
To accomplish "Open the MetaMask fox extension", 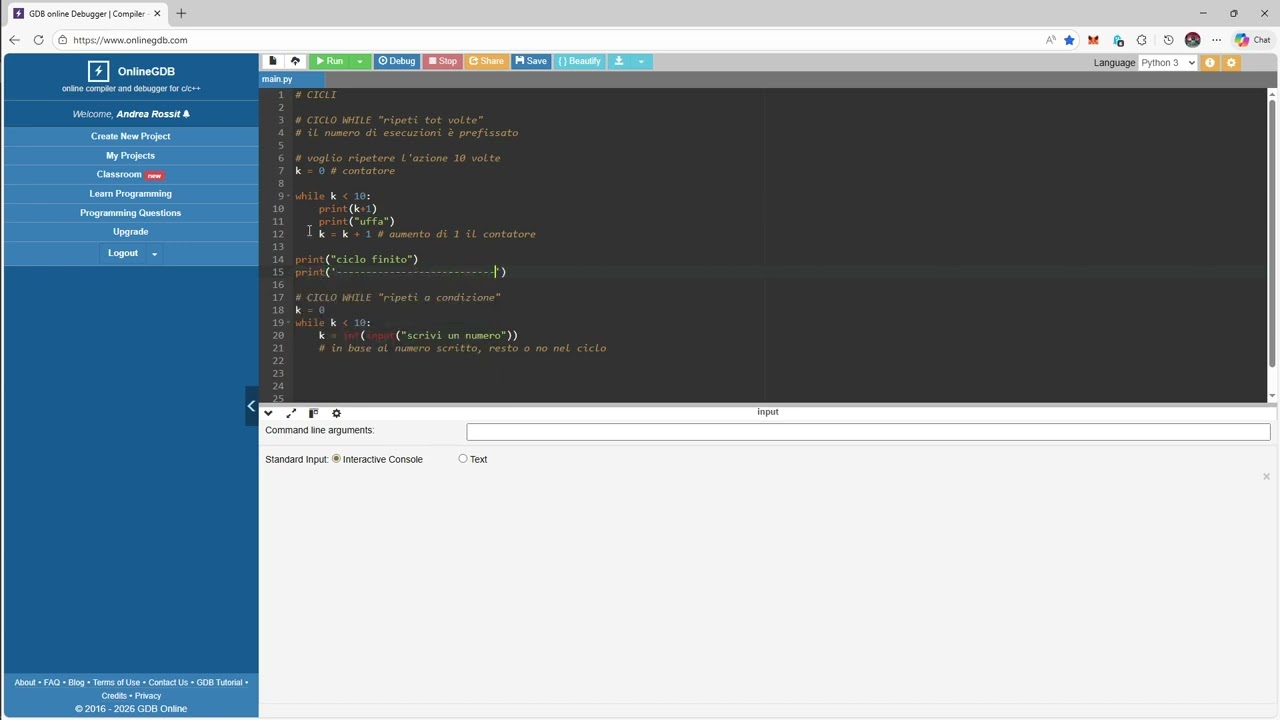I will (x=1093, y=40).
